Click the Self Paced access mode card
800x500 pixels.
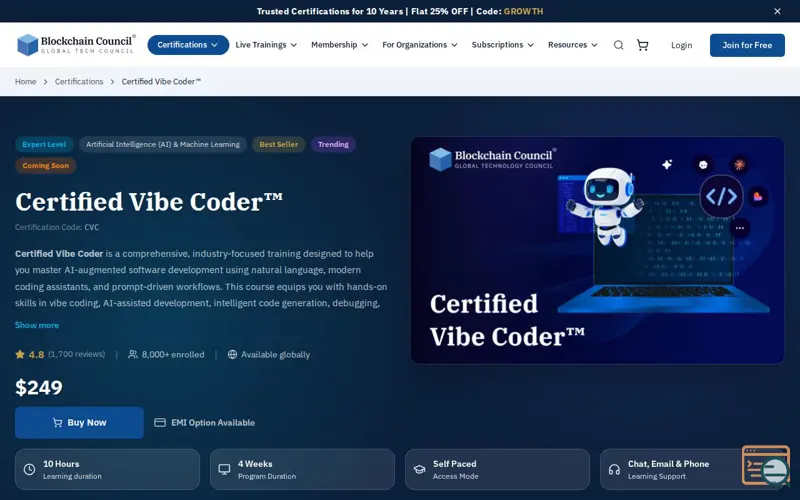(x=497, y=469)
